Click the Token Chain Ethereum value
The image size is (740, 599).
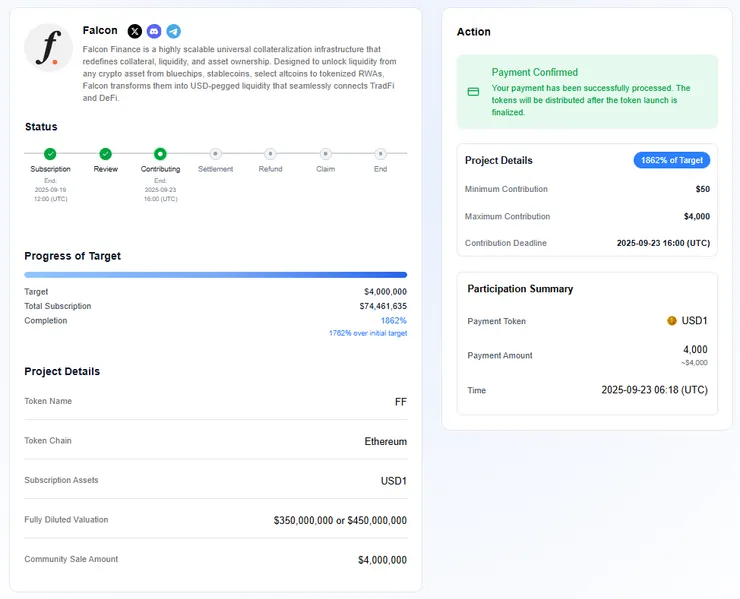(385, 441)
